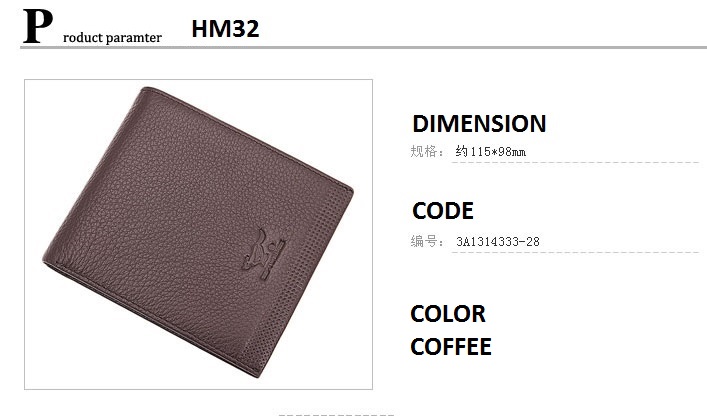Click the COLOR heading
This screenshot has width=707, height=419.
tap(448, 313)
